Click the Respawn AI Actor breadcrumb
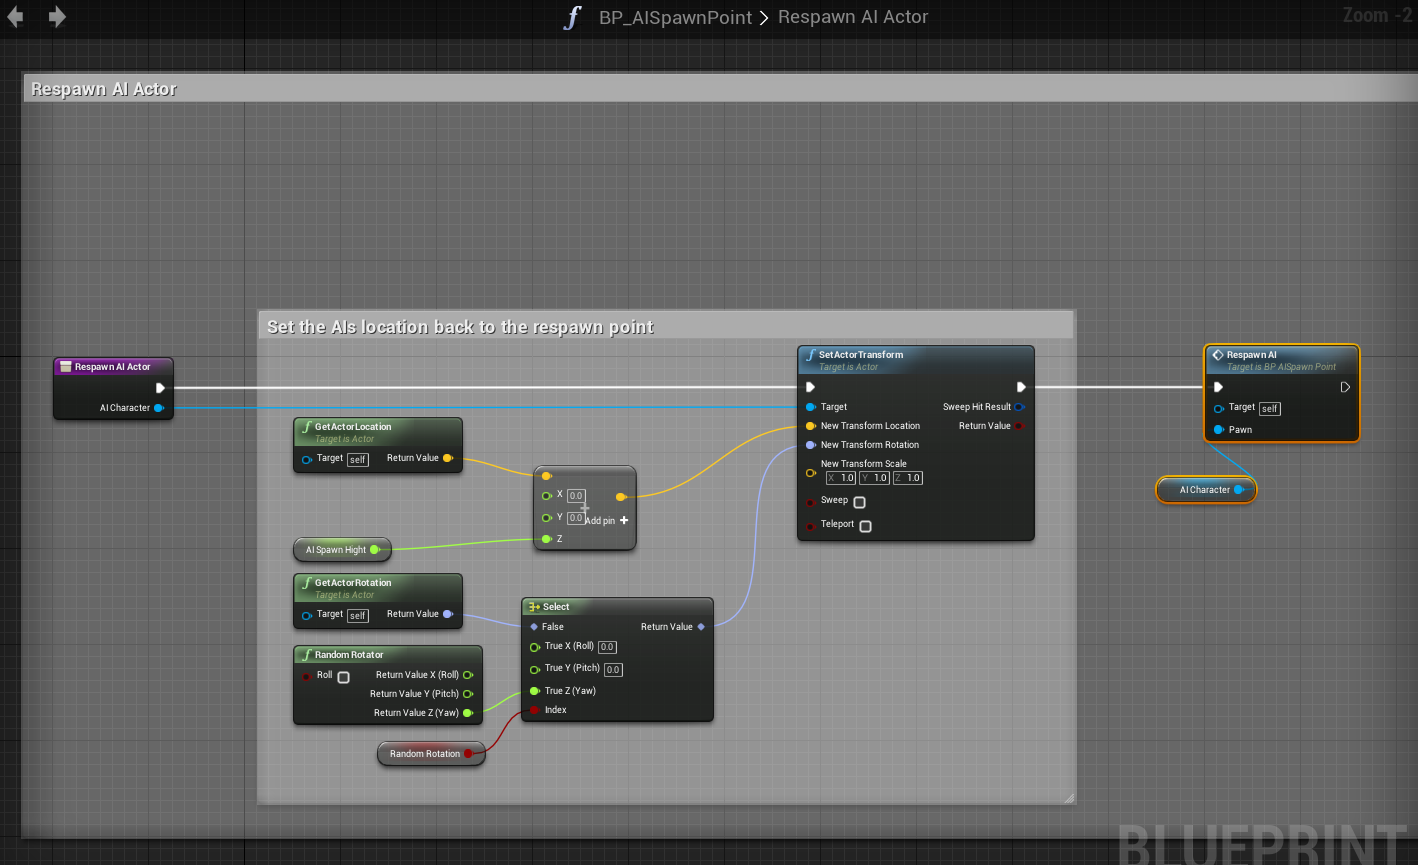 (853, 17)
